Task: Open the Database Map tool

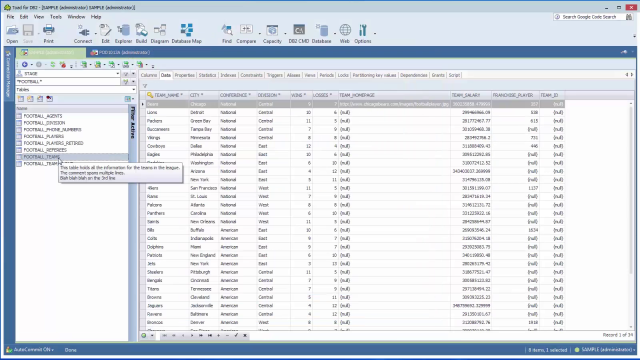Action: pos(187,33)
